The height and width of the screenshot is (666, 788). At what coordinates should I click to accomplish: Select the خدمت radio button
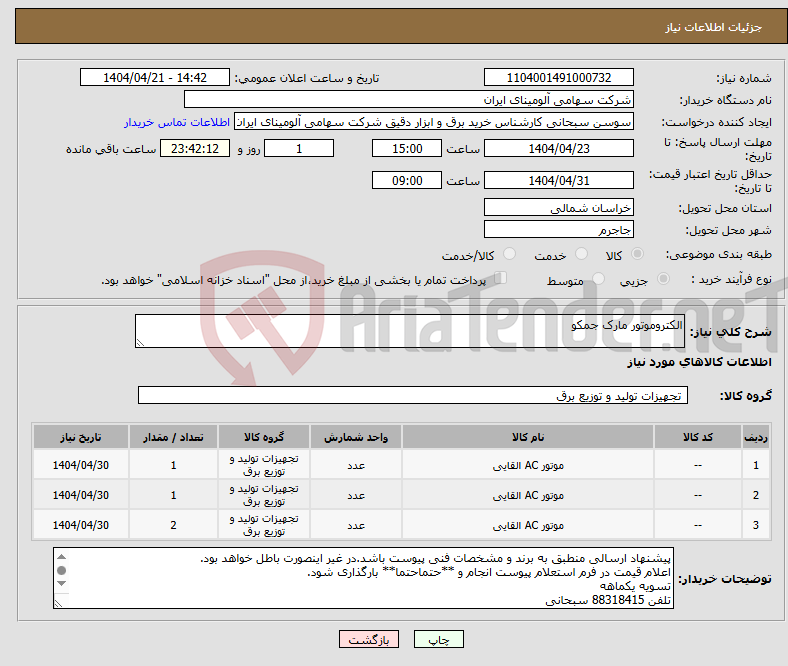click(x=581, y=254)
